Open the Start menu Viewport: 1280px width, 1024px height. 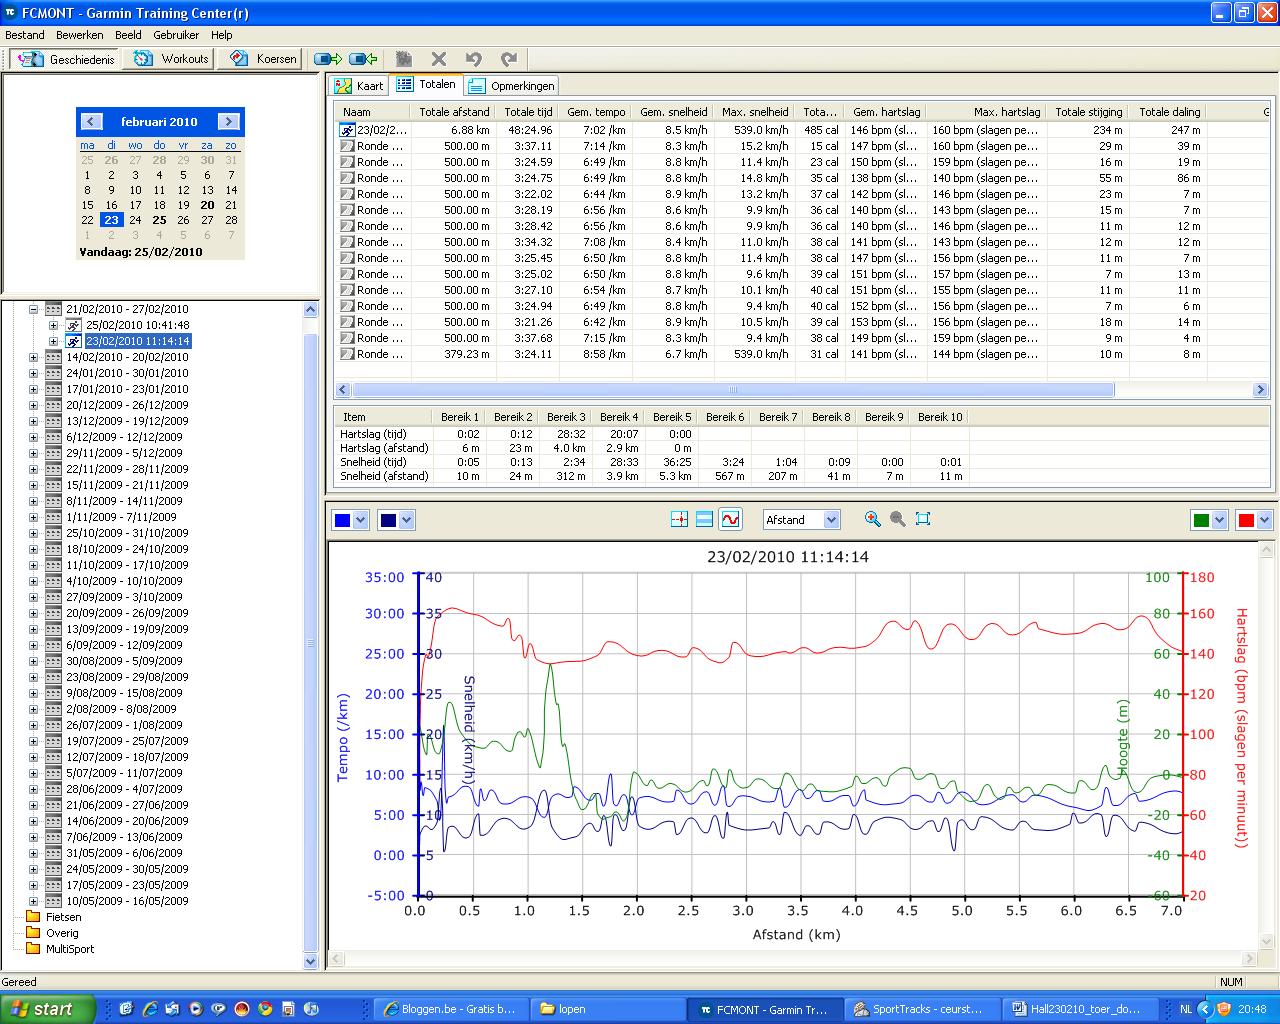pos(48,1009)
